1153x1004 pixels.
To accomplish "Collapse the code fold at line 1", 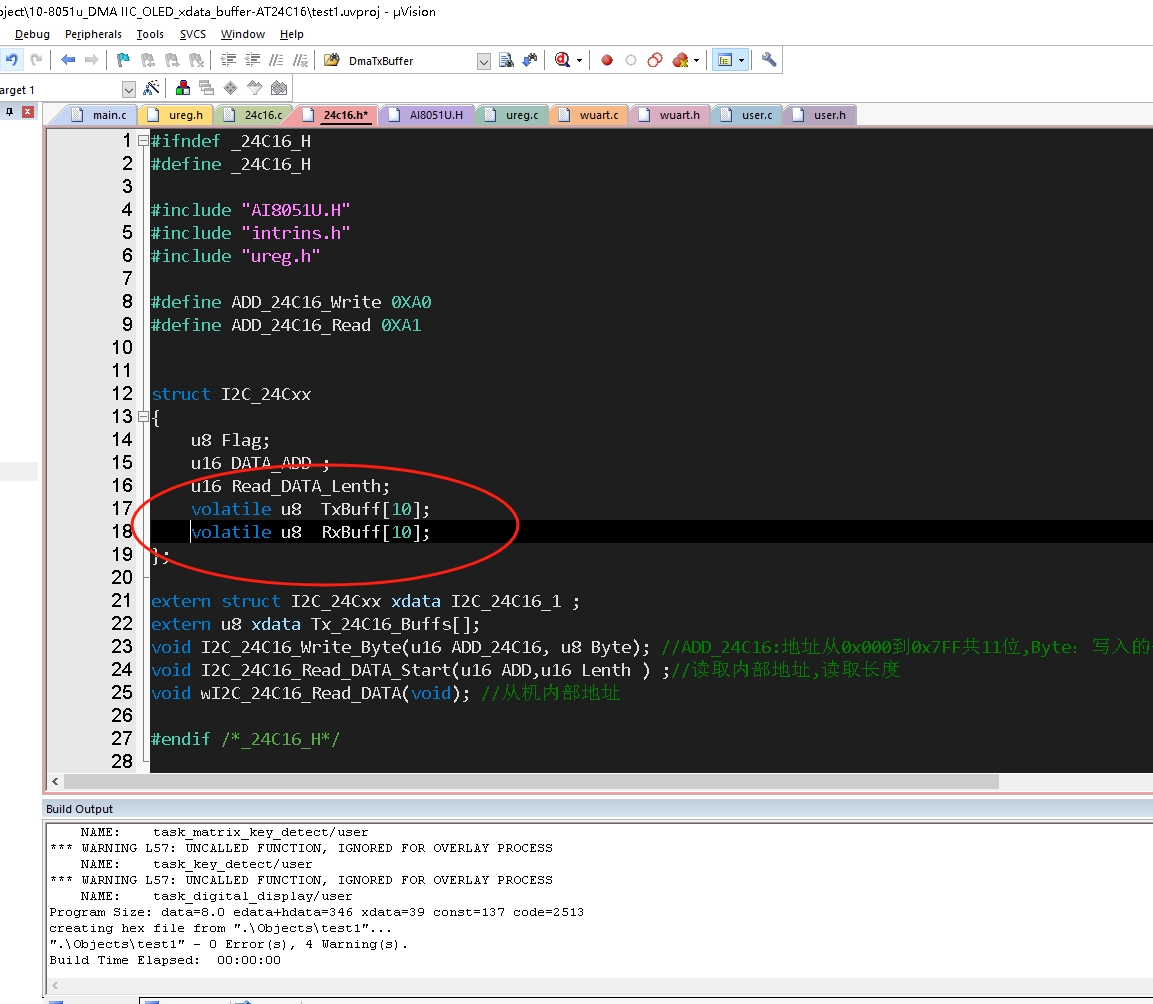I will click(x=143, y=141).
